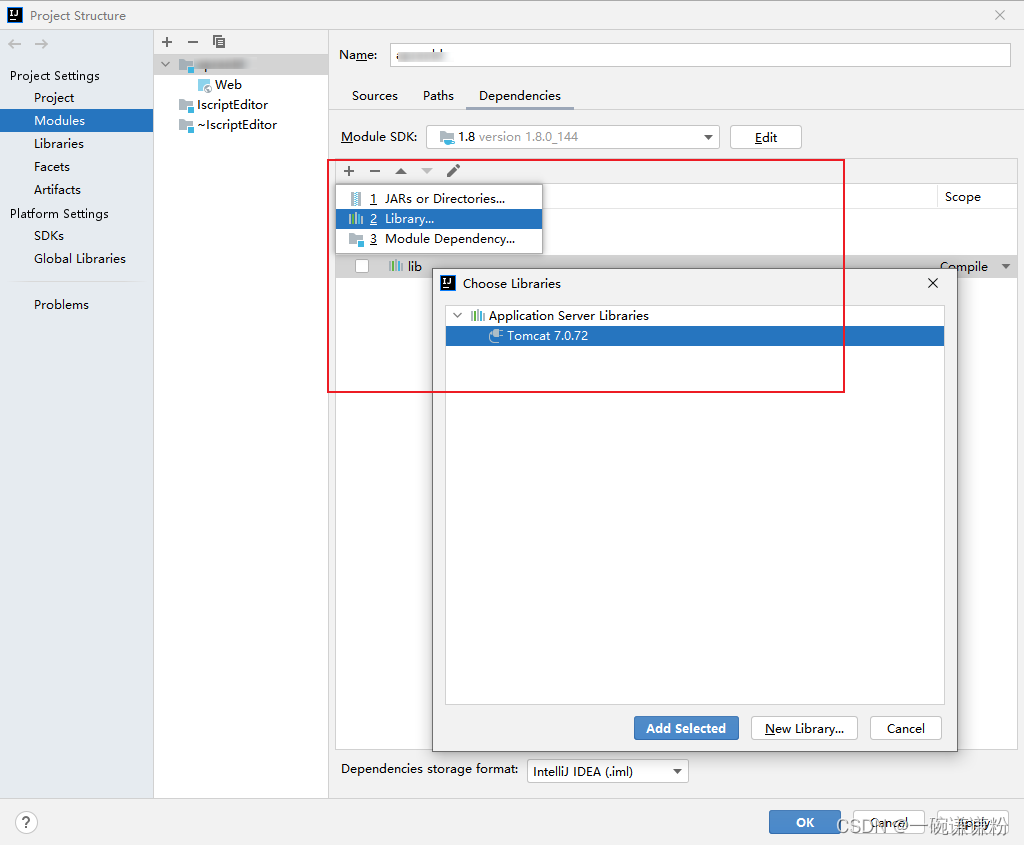Click the Scope column header

(963, 197)
